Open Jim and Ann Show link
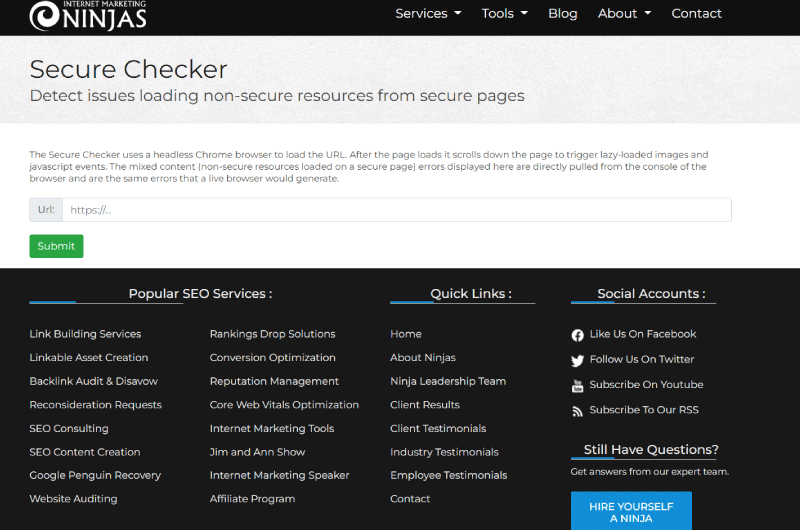 (x=257, y=452)
